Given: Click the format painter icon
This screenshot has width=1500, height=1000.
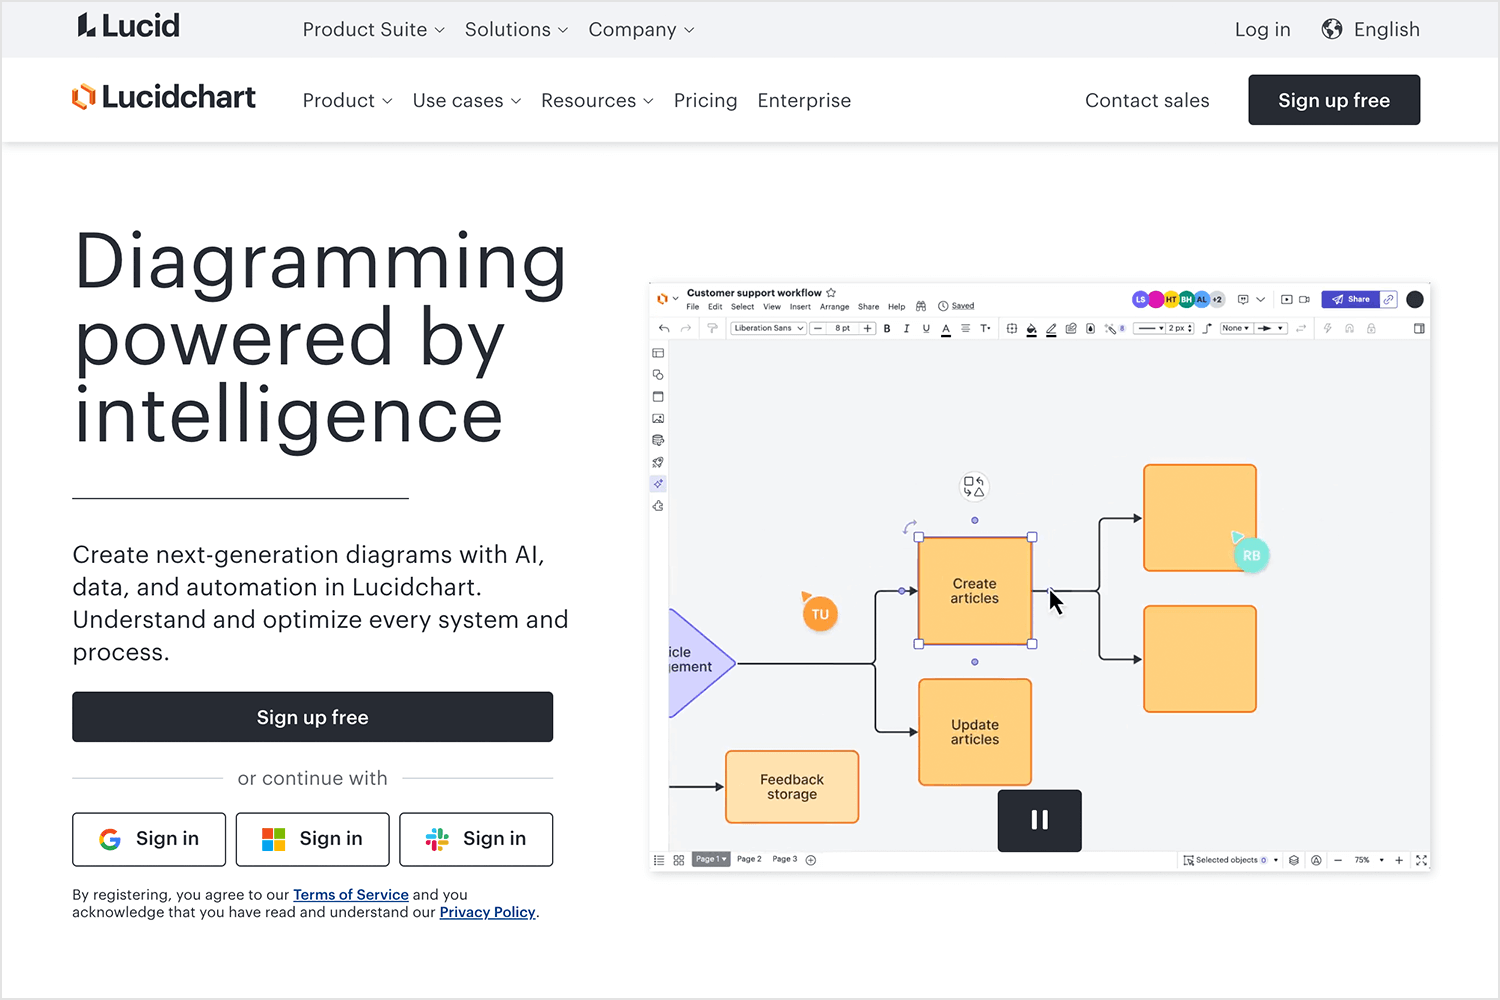Looking at the screenshot, I should 712,328.
